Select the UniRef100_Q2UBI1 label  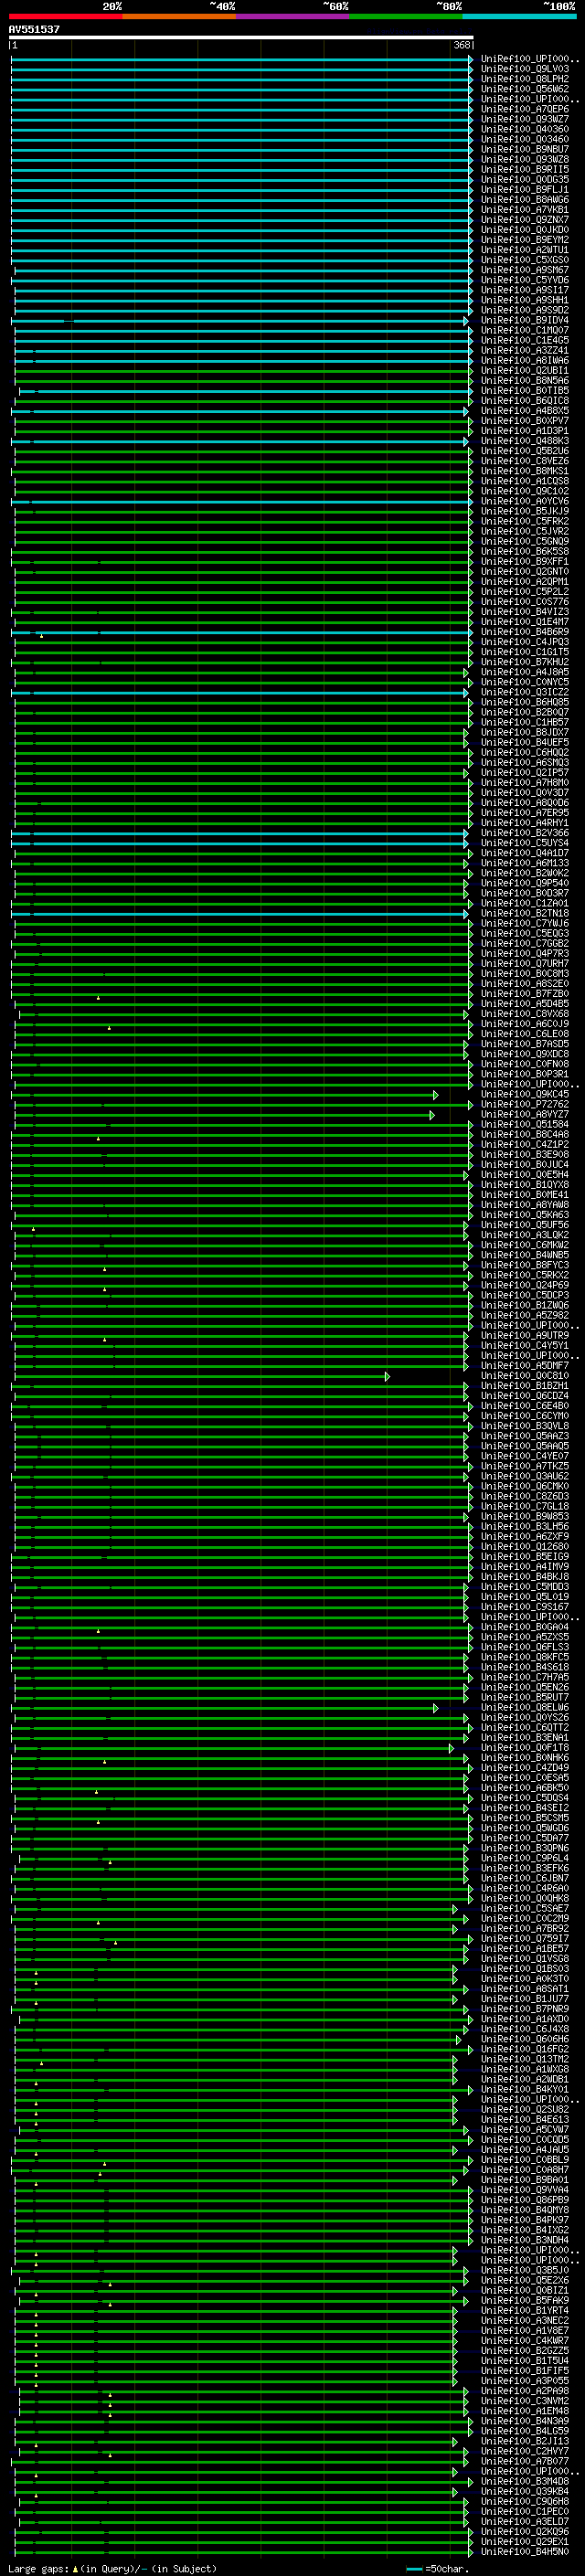[525, 370]
